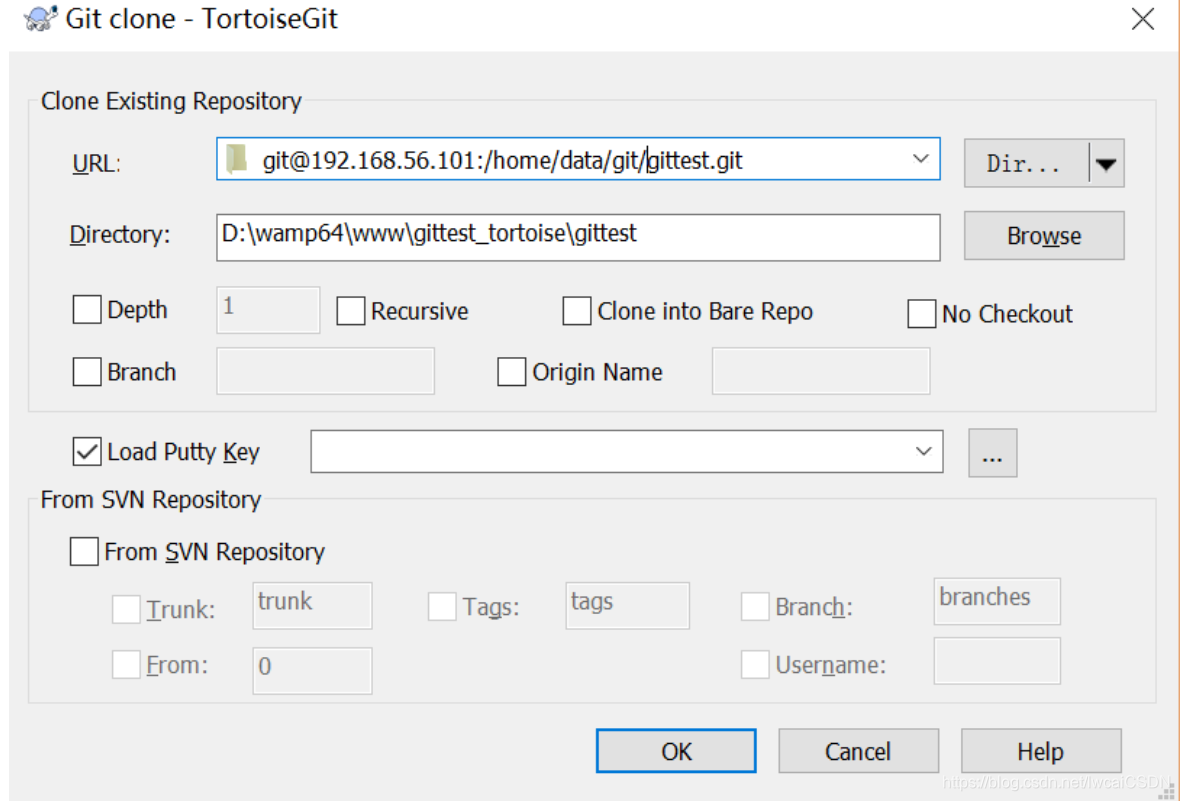This screenshot has height=801, width=1180.
Task: Toggle the Tags checkbox
Action: click(442, 606)
